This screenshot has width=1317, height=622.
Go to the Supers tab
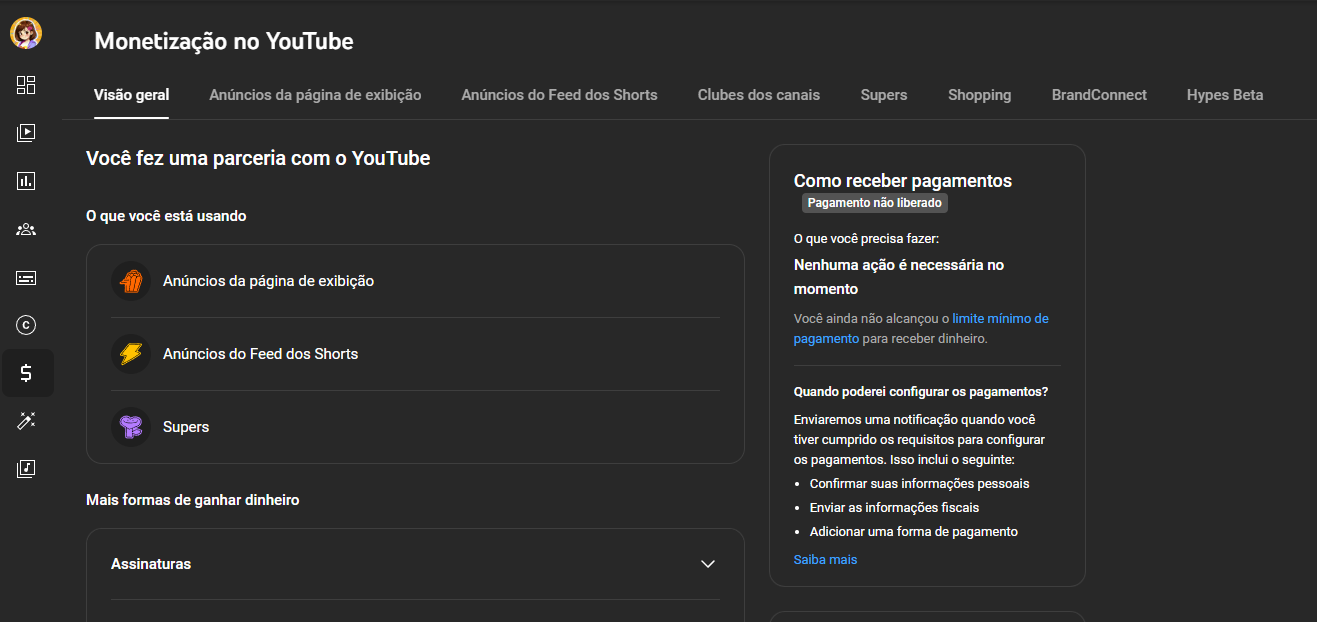883,95
